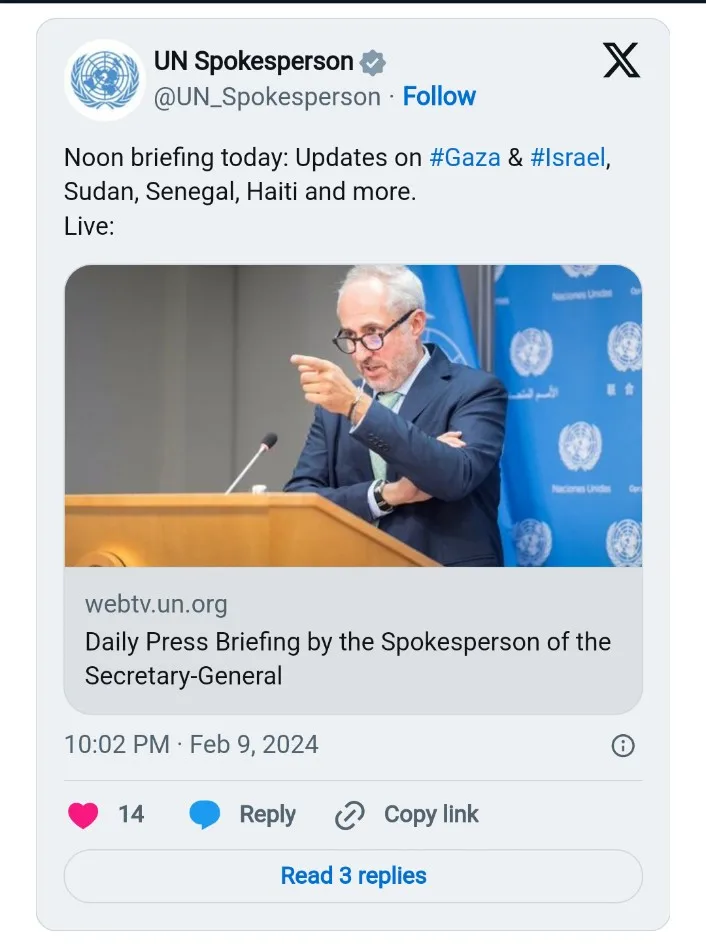Open the X logo in tweet header
Image resolution: width=706 pixels, height=951 pixels.
click(x=621, y=62)
